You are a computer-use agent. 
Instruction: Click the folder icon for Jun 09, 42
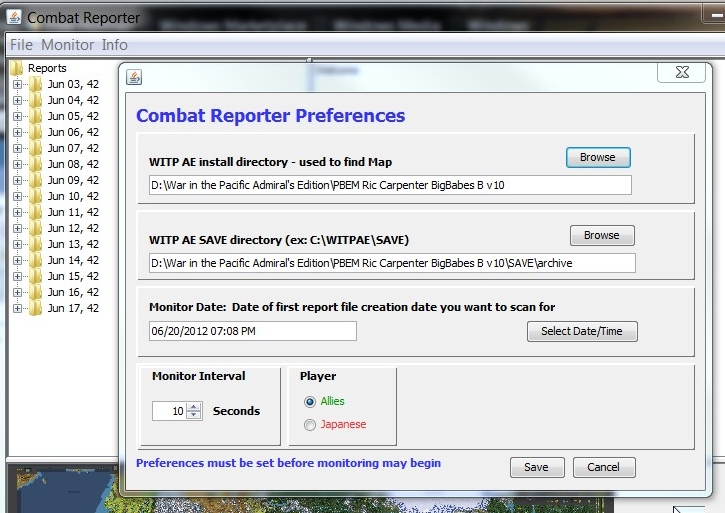36,180
